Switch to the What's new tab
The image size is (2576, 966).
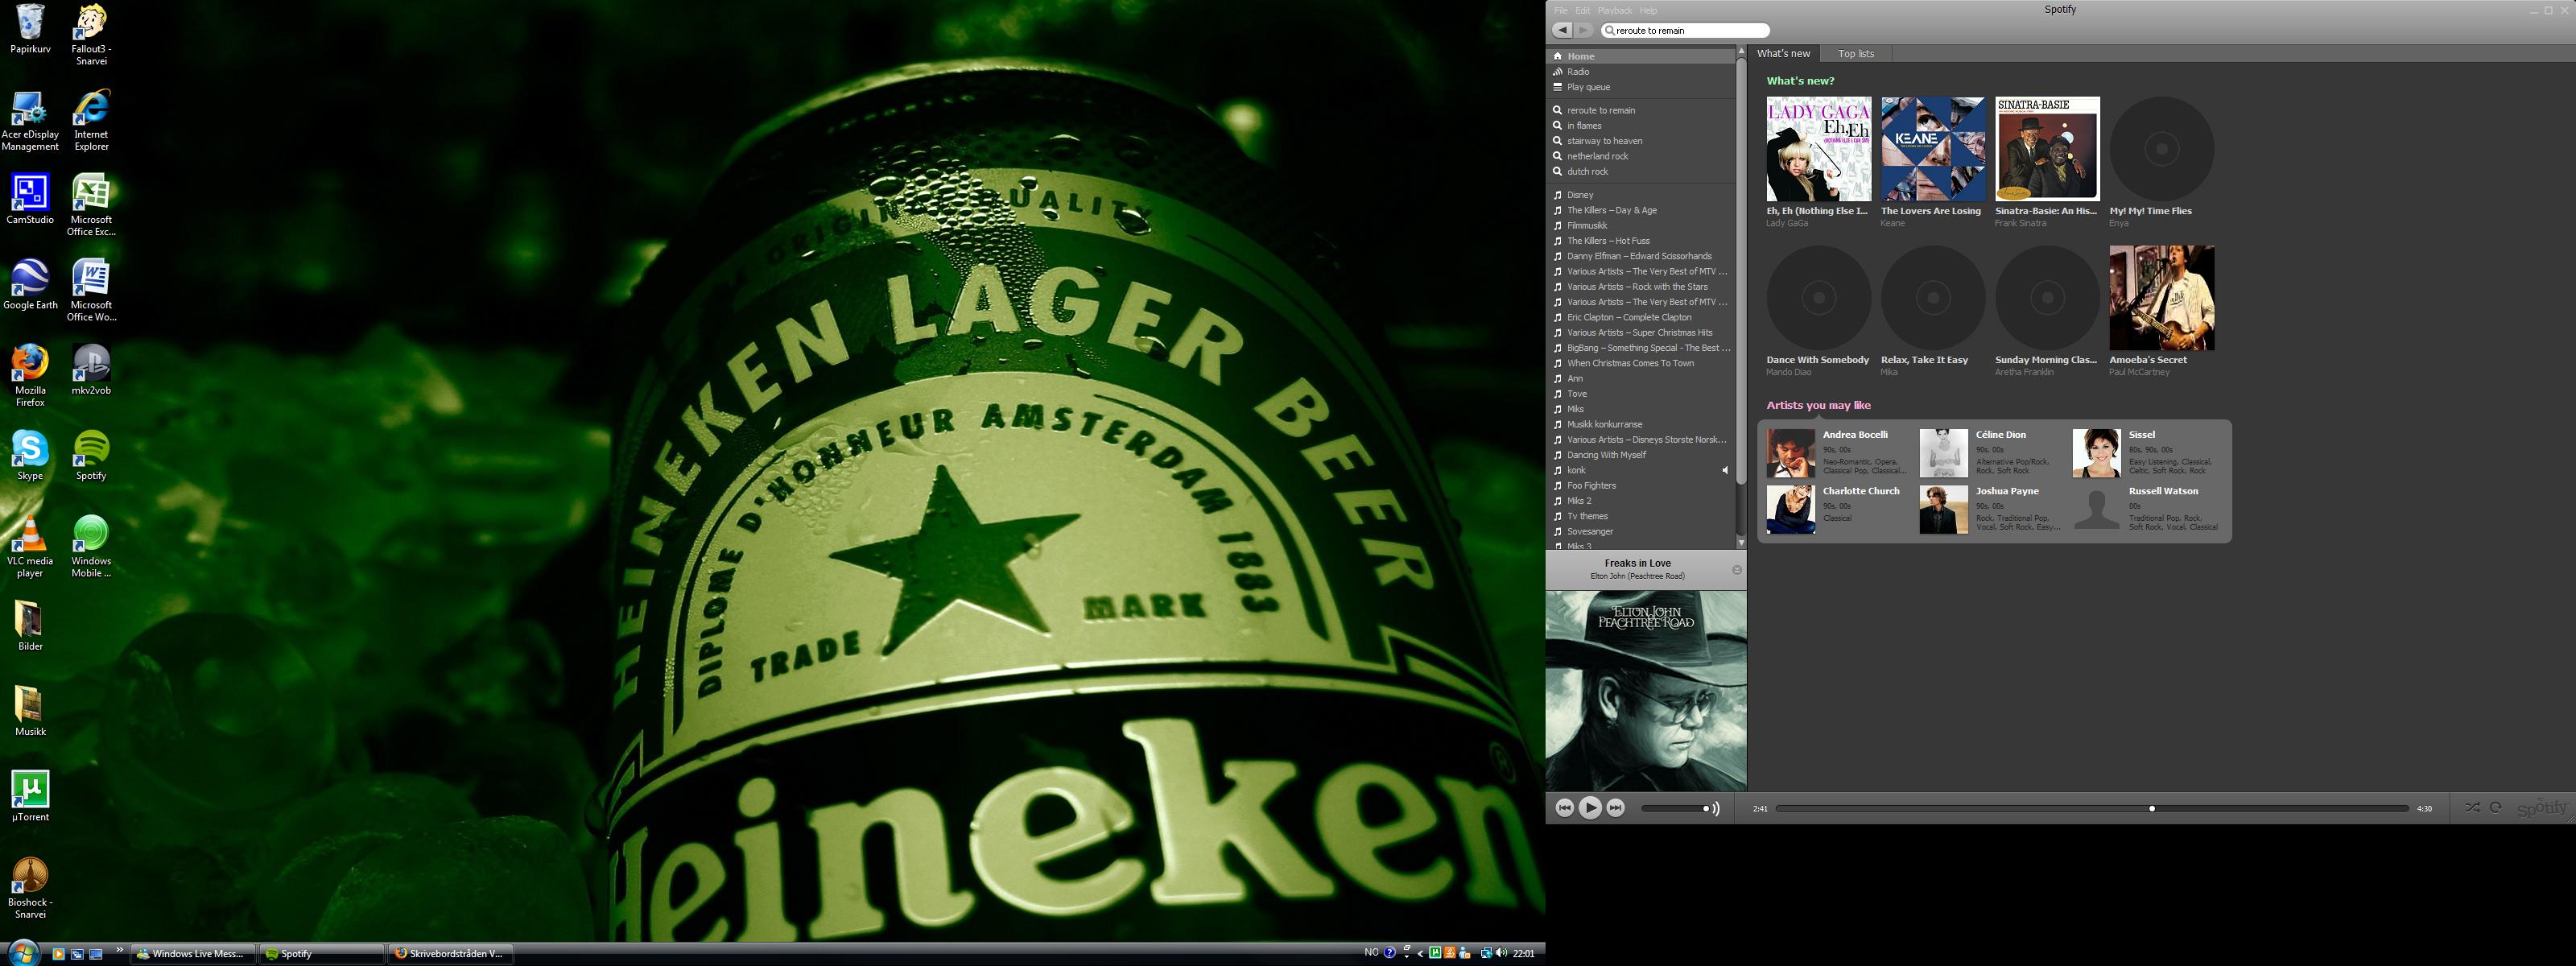click(1783, 54)
